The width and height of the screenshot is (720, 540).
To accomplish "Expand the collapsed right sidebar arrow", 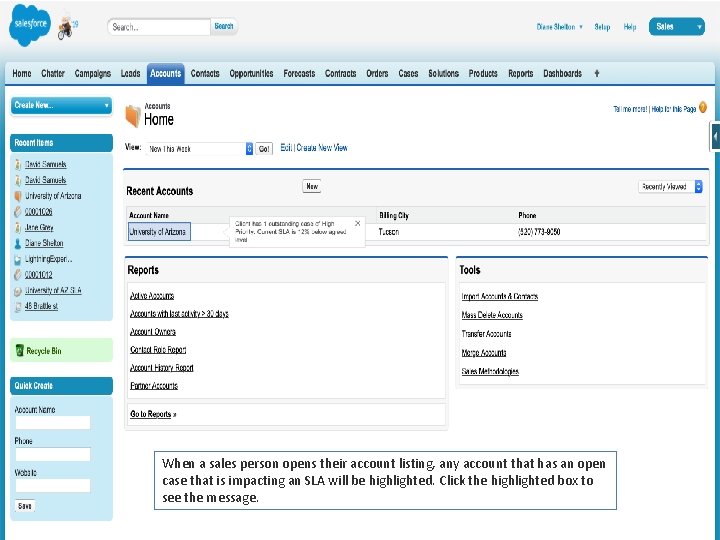I will pos(715,136).
